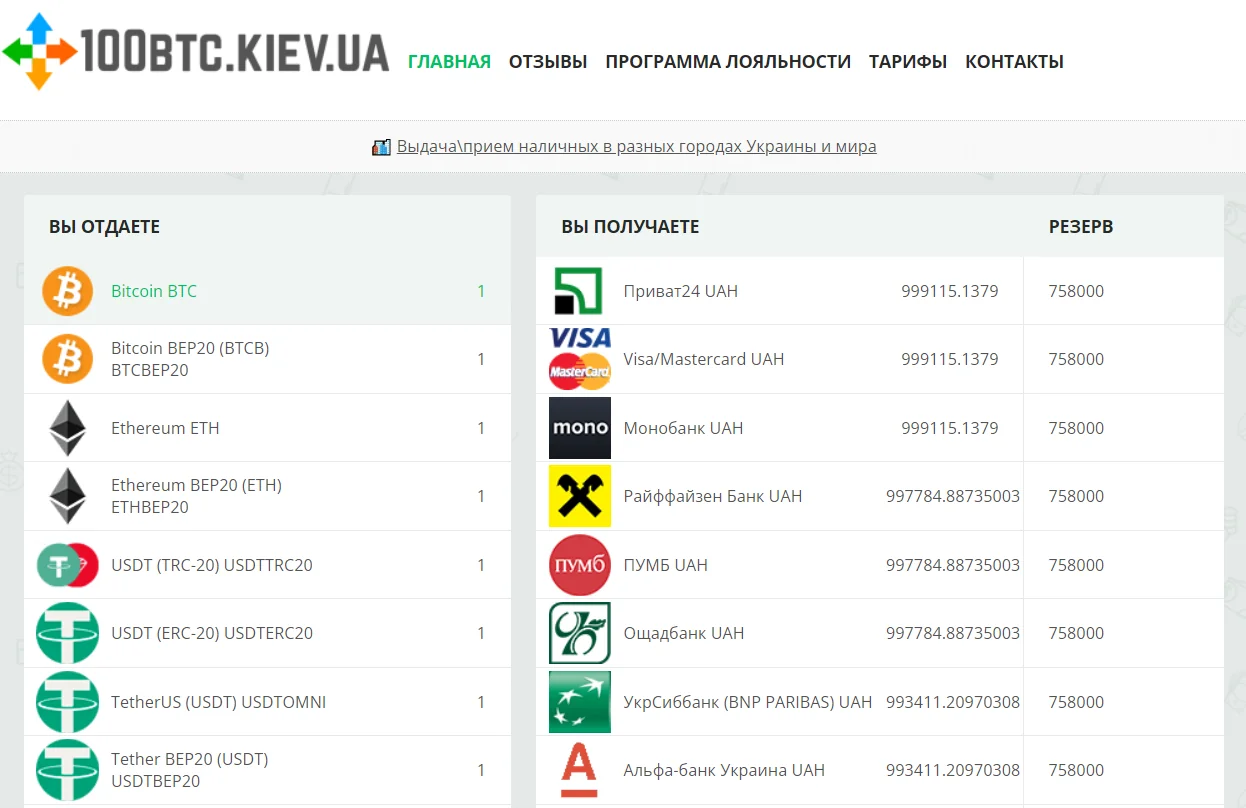Image resolution: width=1246 pixels, height=808 pixels.
Task: Click reserve 758000 in the Приват24 row
Action: (x=1076, y=291)
